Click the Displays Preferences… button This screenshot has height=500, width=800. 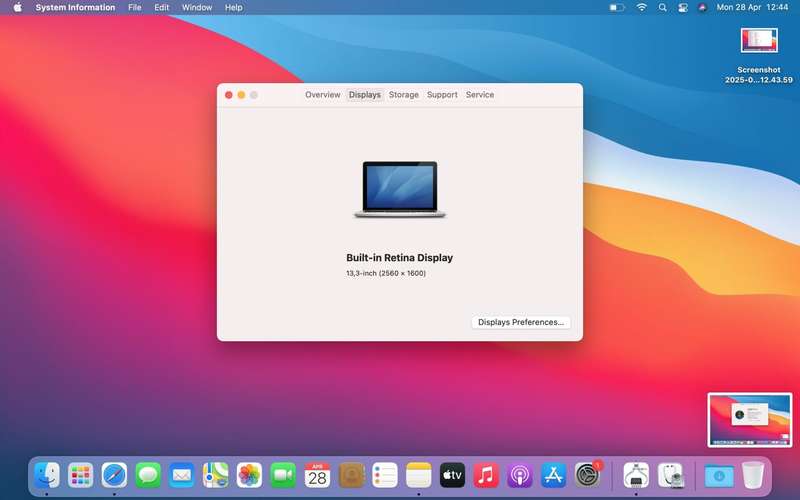tap(521, 322)
